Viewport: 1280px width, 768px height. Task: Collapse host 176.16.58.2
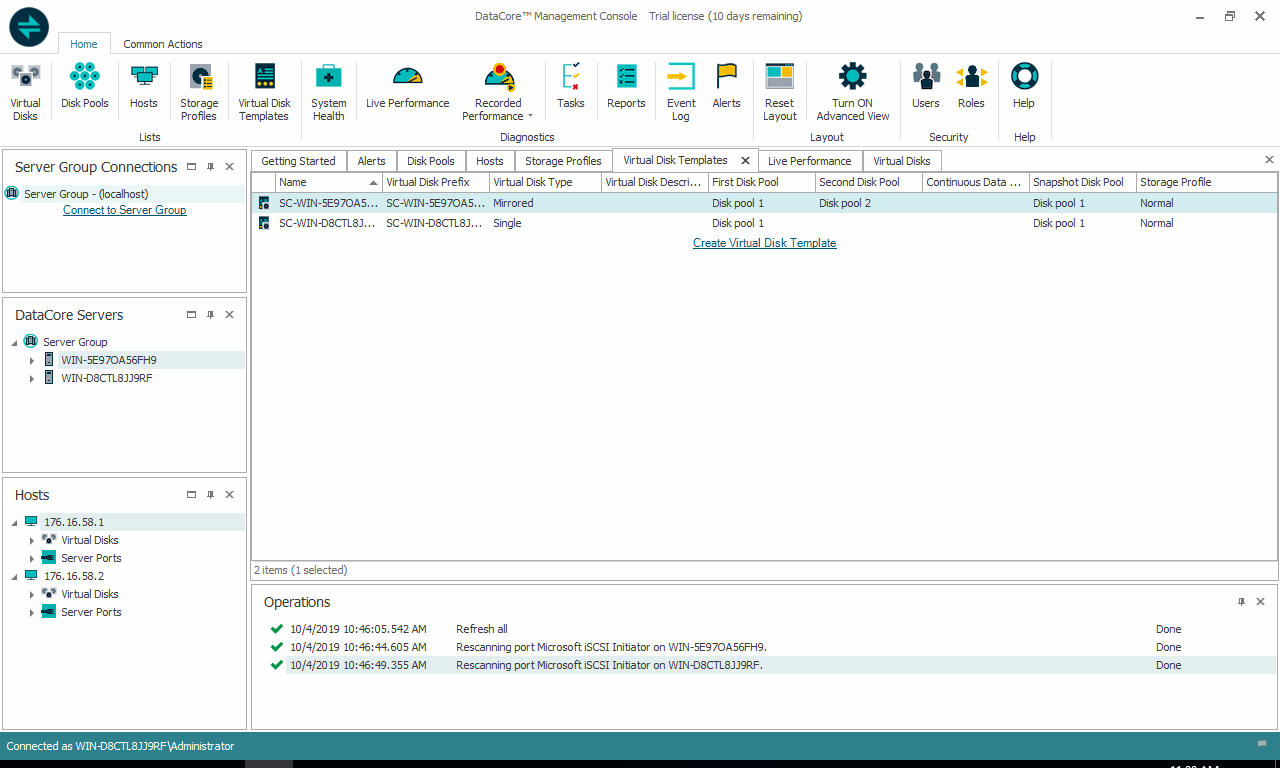point(13,576)
